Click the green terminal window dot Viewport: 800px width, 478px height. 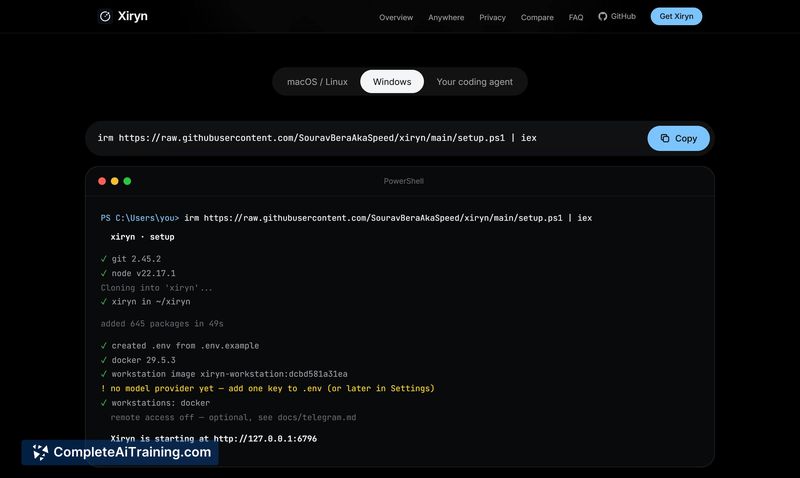point(127,181)
